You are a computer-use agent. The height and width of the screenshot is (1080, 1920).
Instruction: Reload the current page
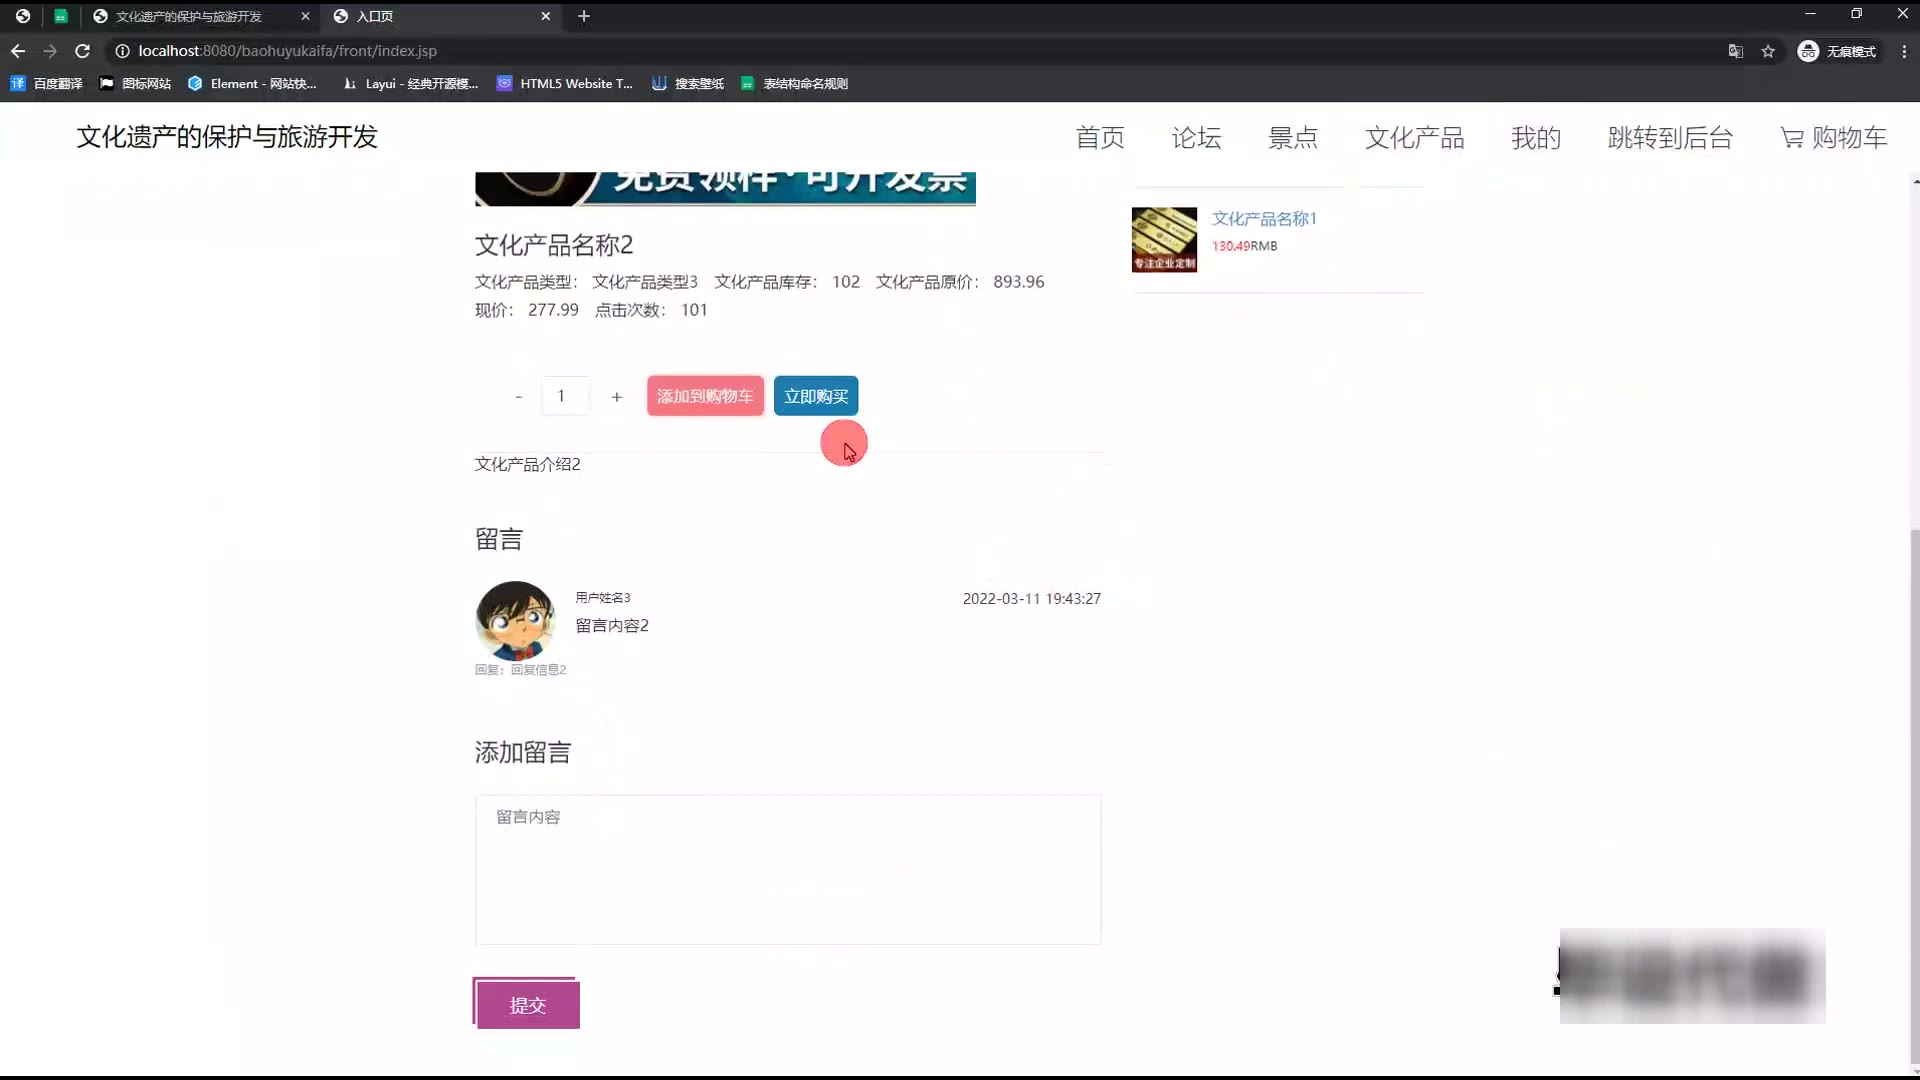(x=83, y=51)
